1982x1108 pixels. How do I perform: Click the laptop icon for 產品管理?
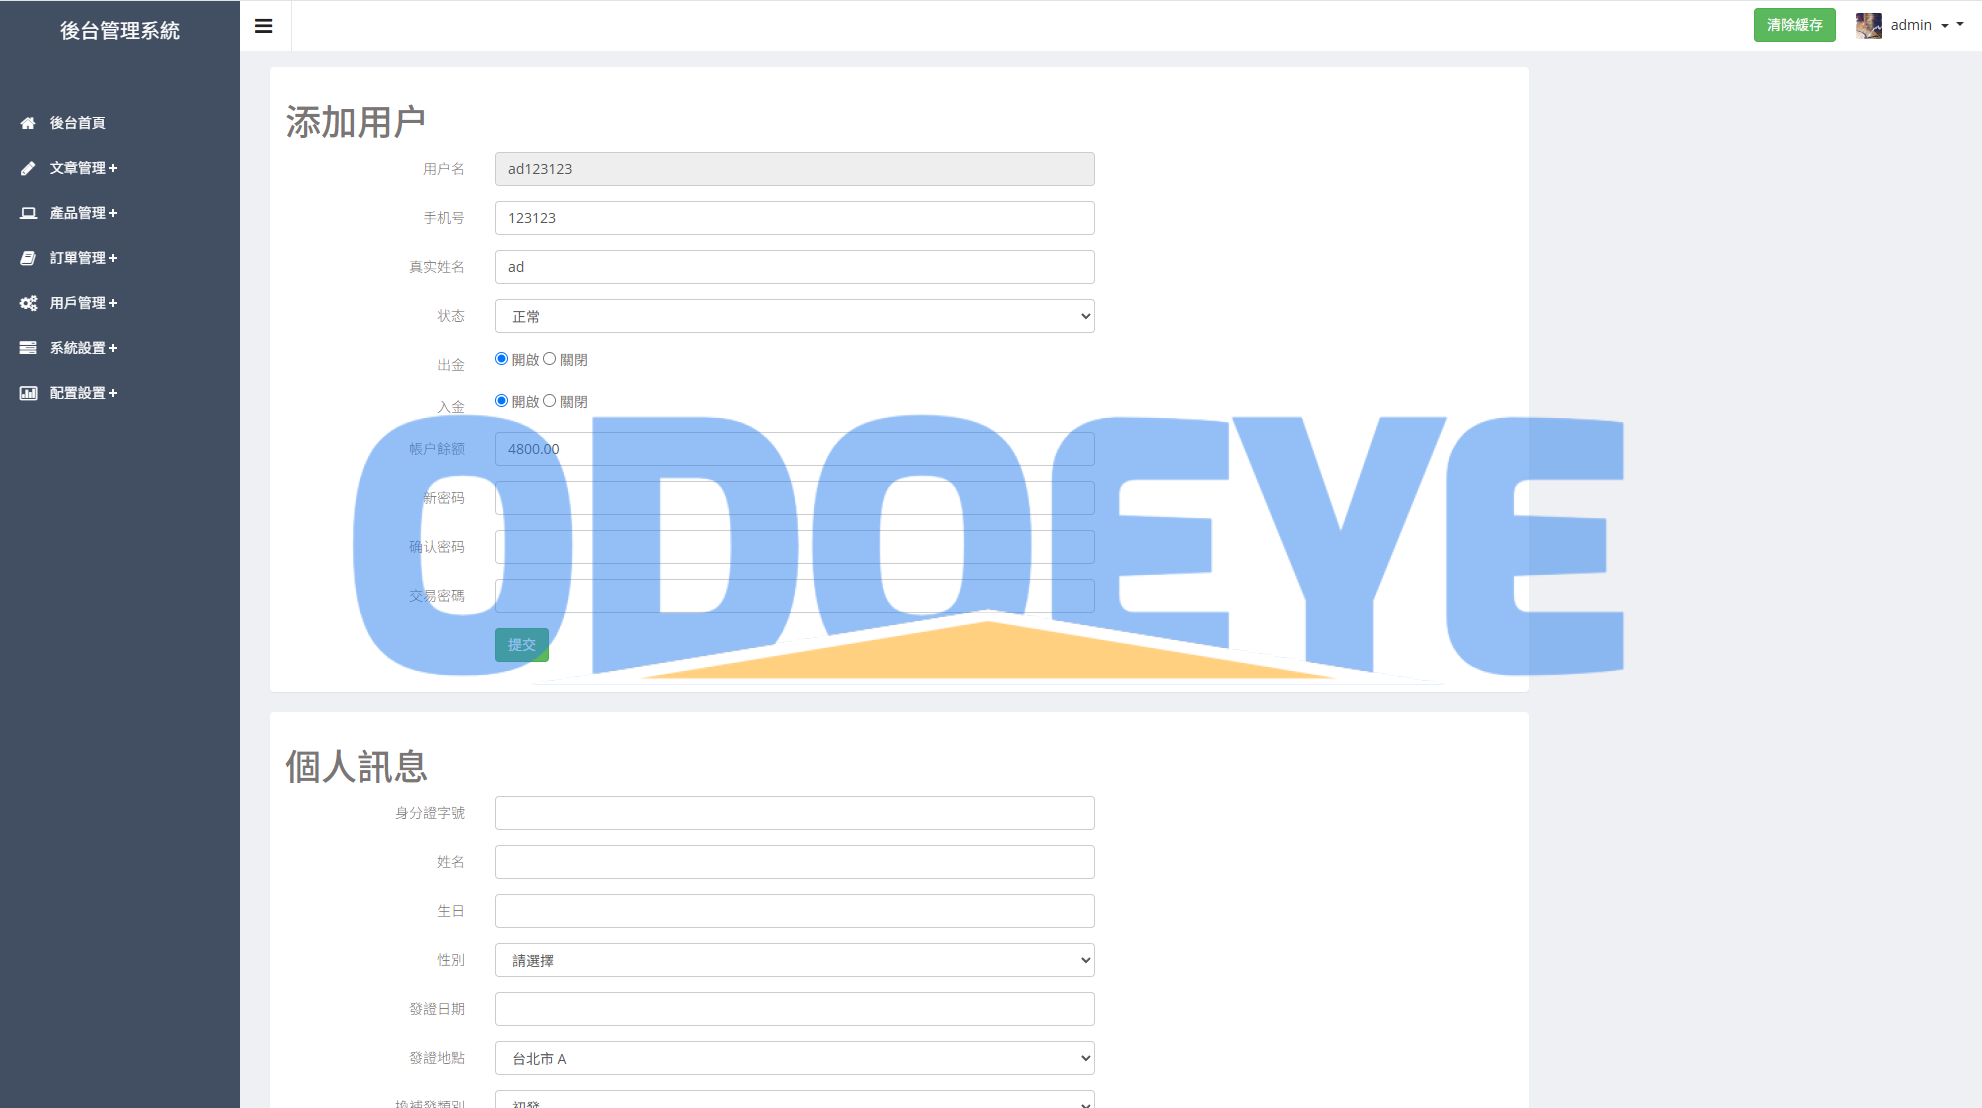pyautogui.click(x=28, y=213)
